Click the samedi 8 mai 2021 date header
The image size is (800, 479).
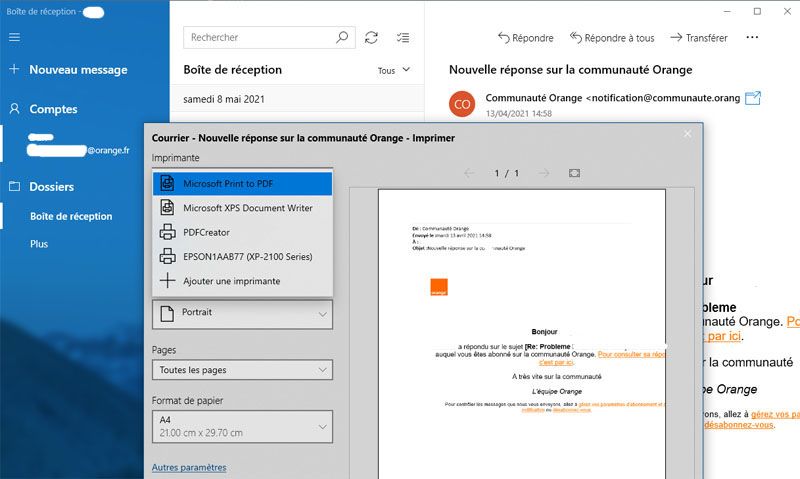[224, 99]
